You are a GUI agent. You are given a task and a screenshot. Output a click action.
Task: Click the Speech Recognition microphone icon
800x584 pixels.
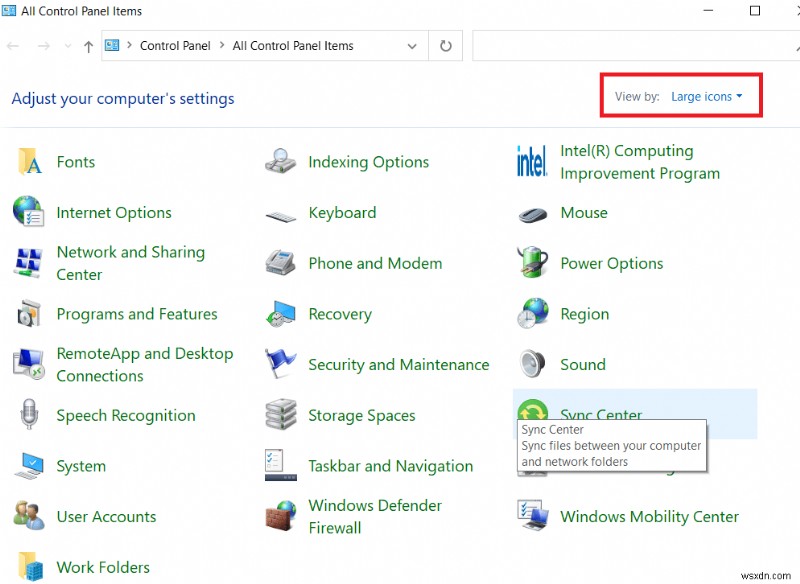pyautogui.click(x=29, y=416)
